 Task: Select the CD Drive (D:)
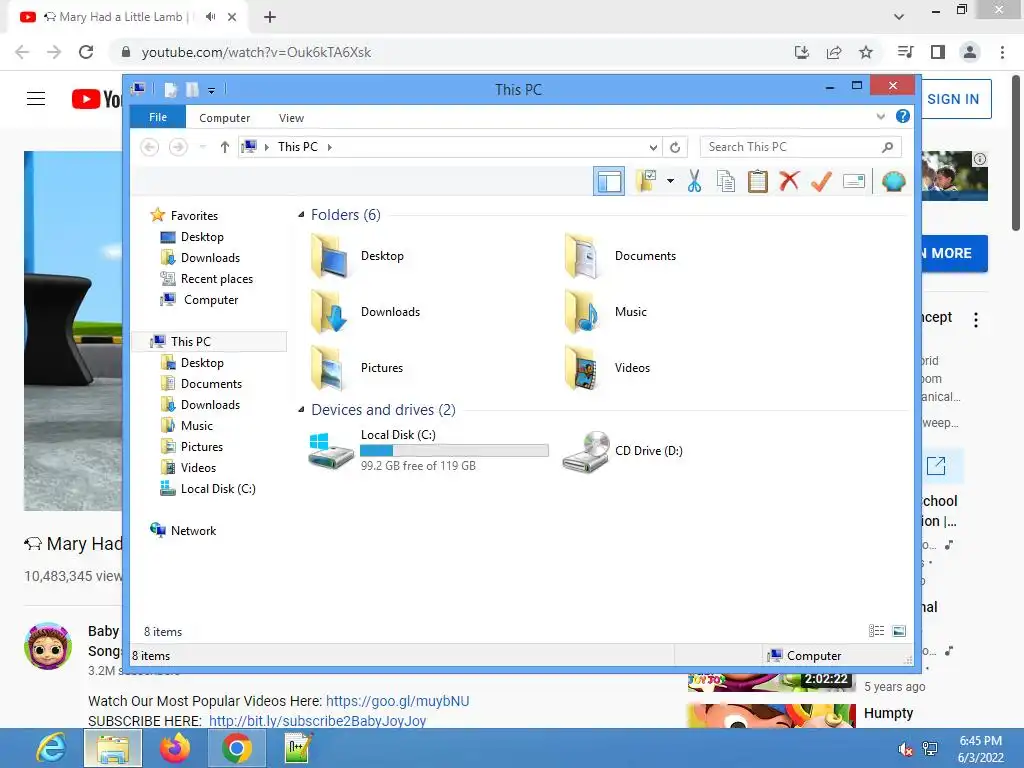(x=622, y=451)
